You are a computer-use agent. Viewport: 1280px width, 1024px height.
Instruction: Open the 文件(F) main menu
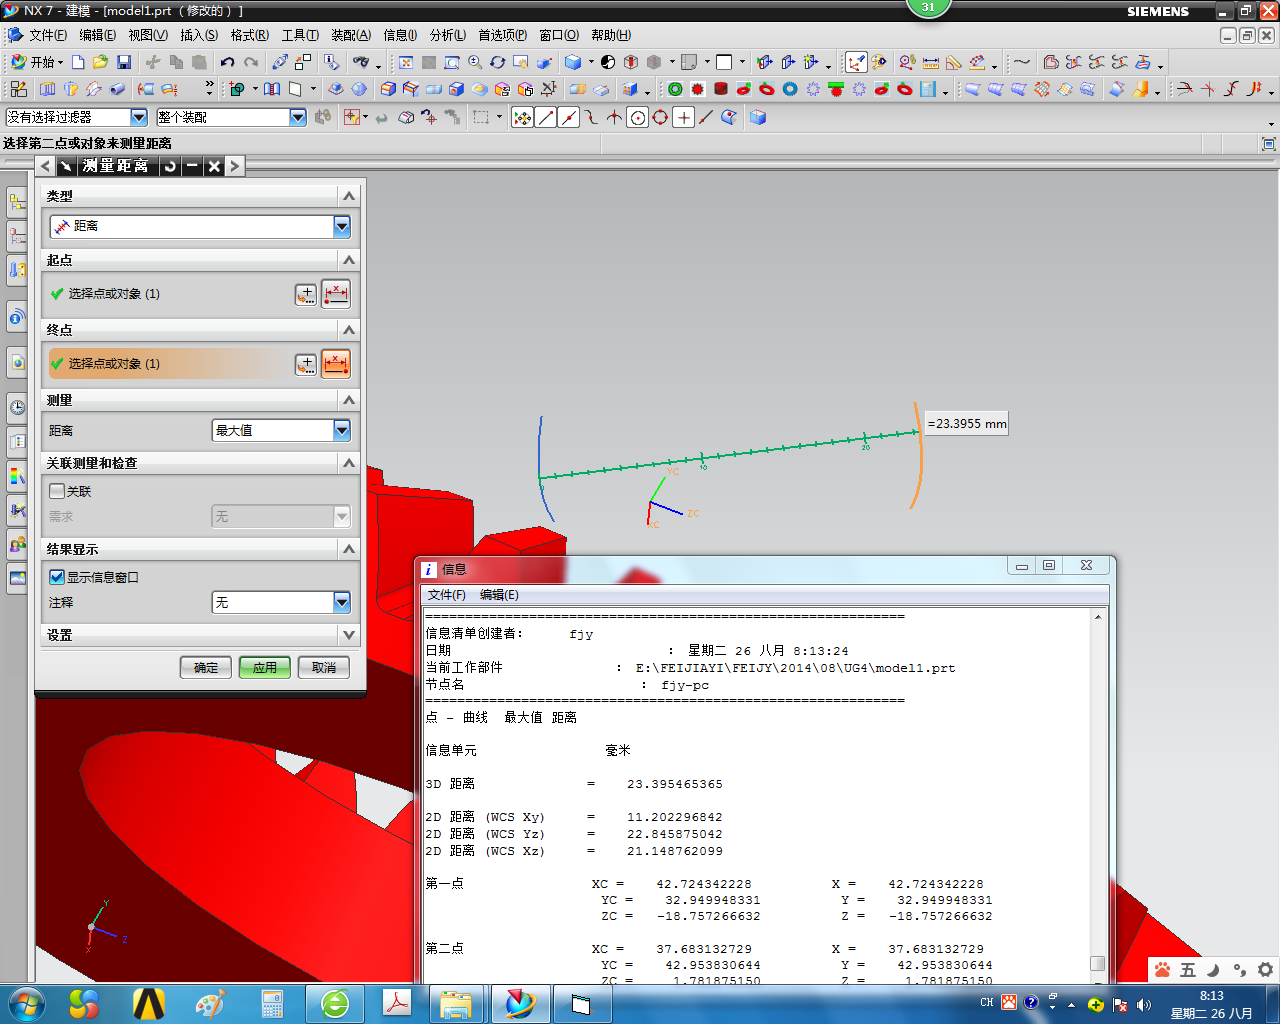click(48, 35)
